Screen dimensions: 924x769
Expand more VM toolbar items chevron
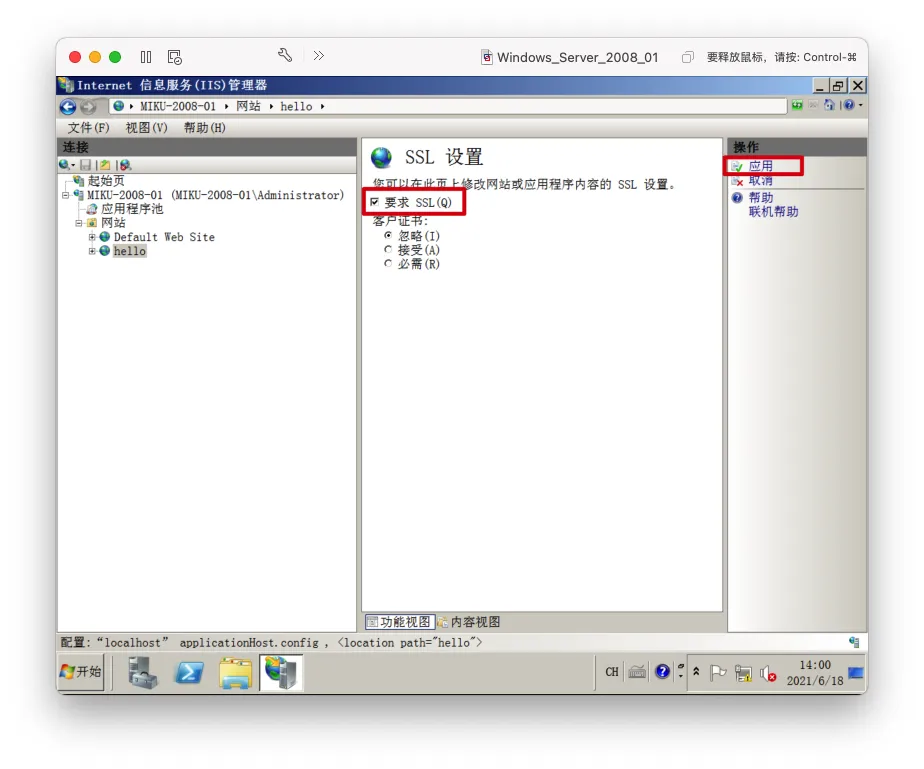coord(319,56)
